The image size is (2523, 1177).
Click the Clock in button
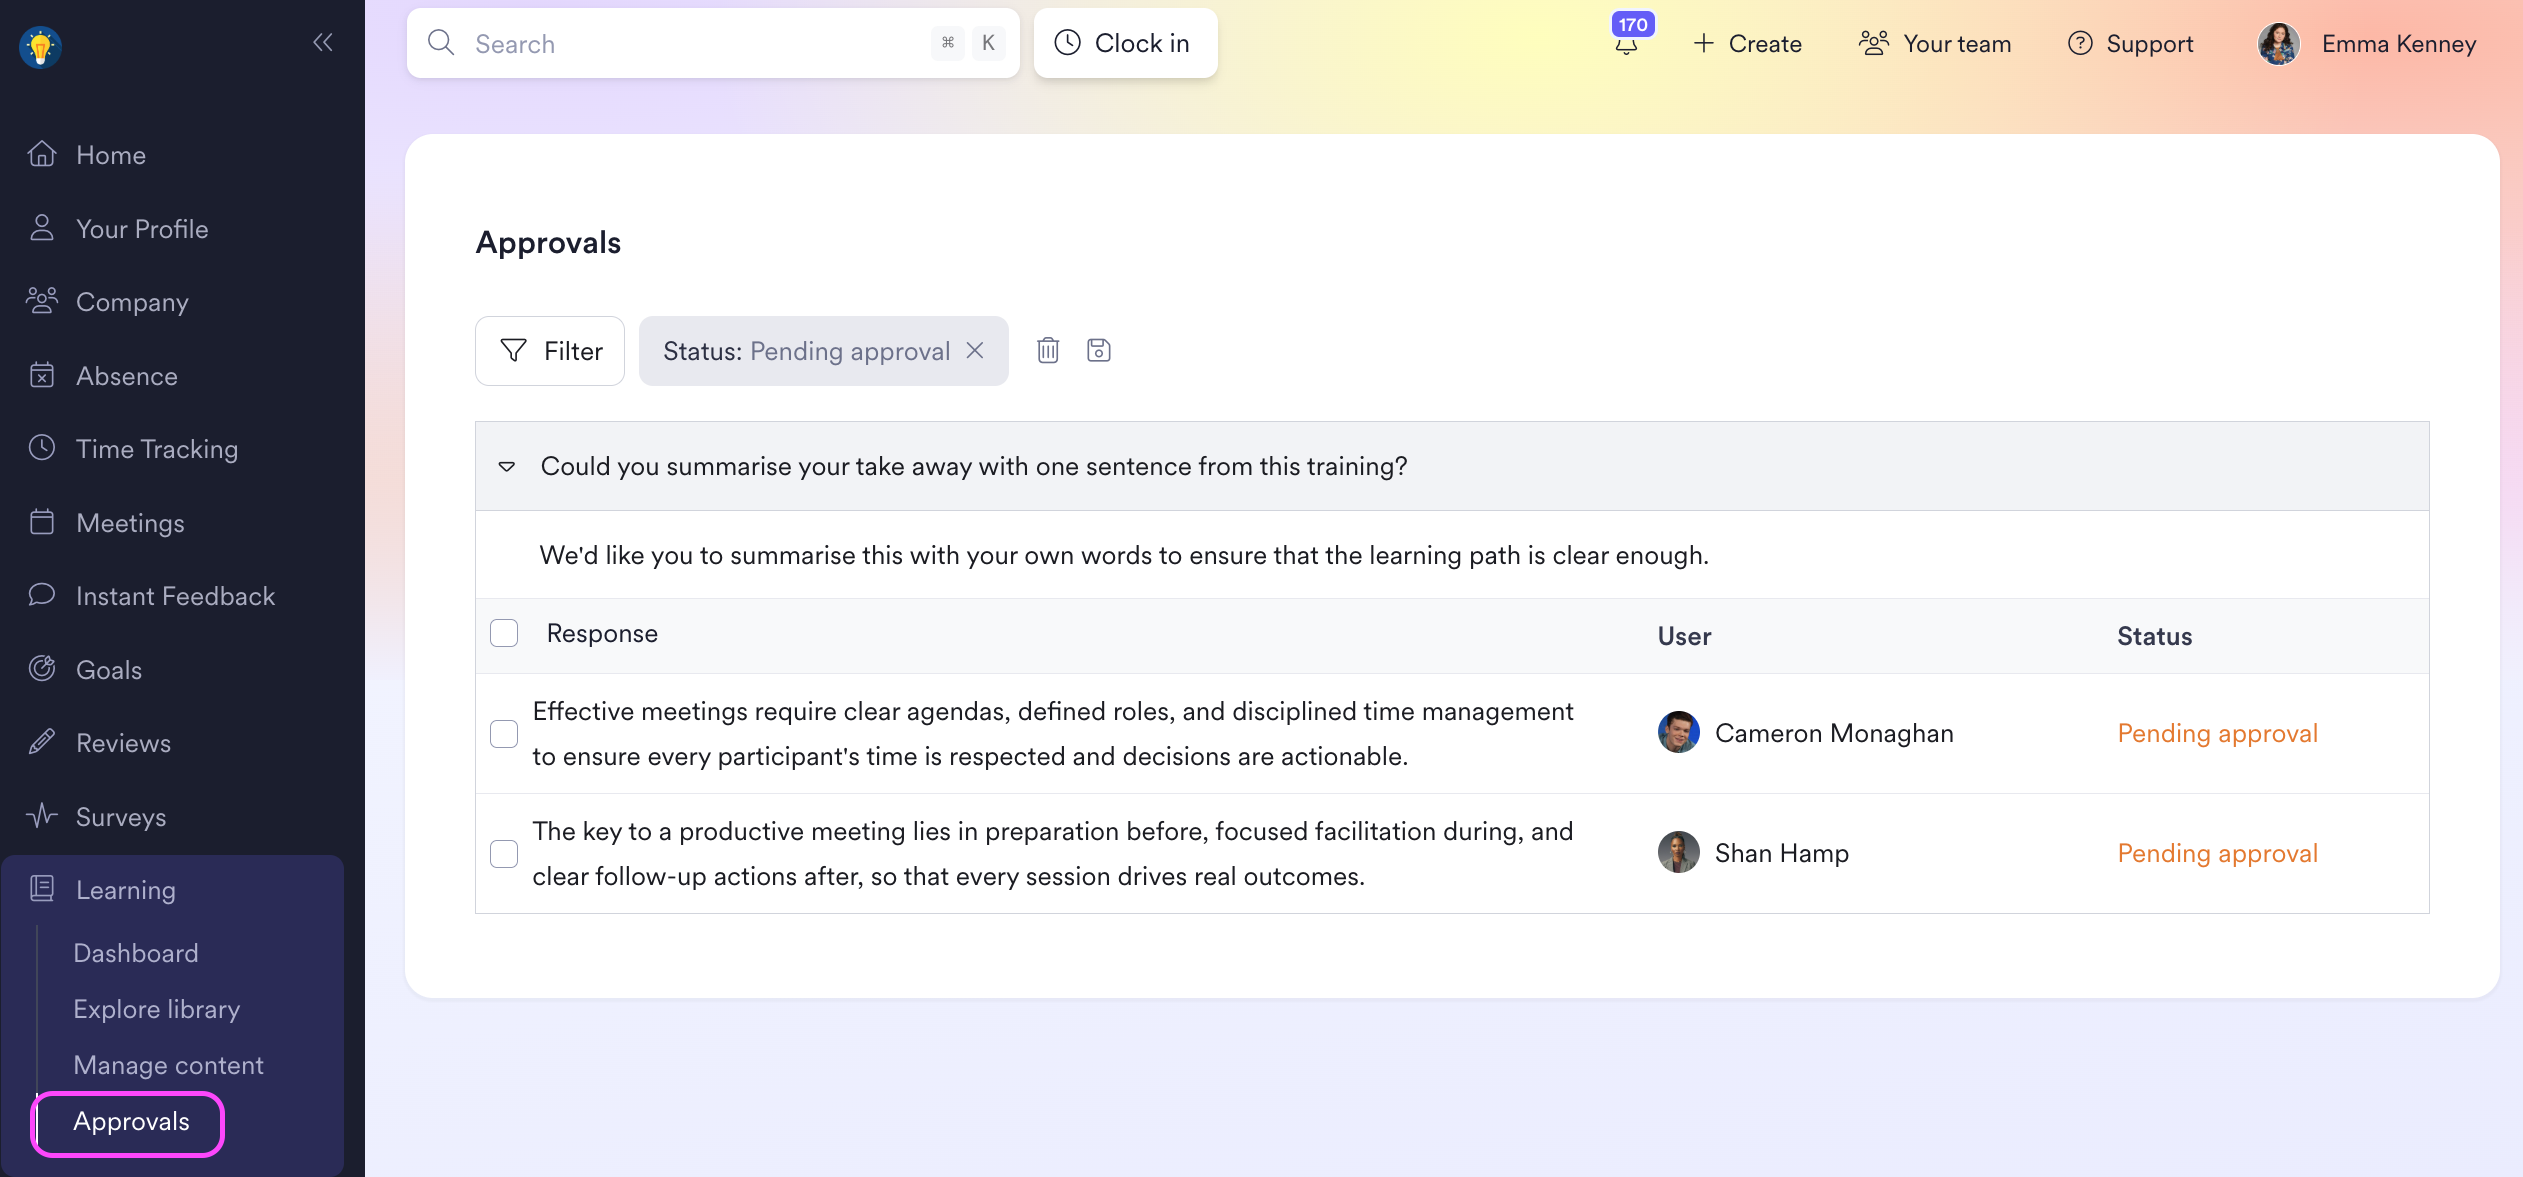[x=1125, y=43]
